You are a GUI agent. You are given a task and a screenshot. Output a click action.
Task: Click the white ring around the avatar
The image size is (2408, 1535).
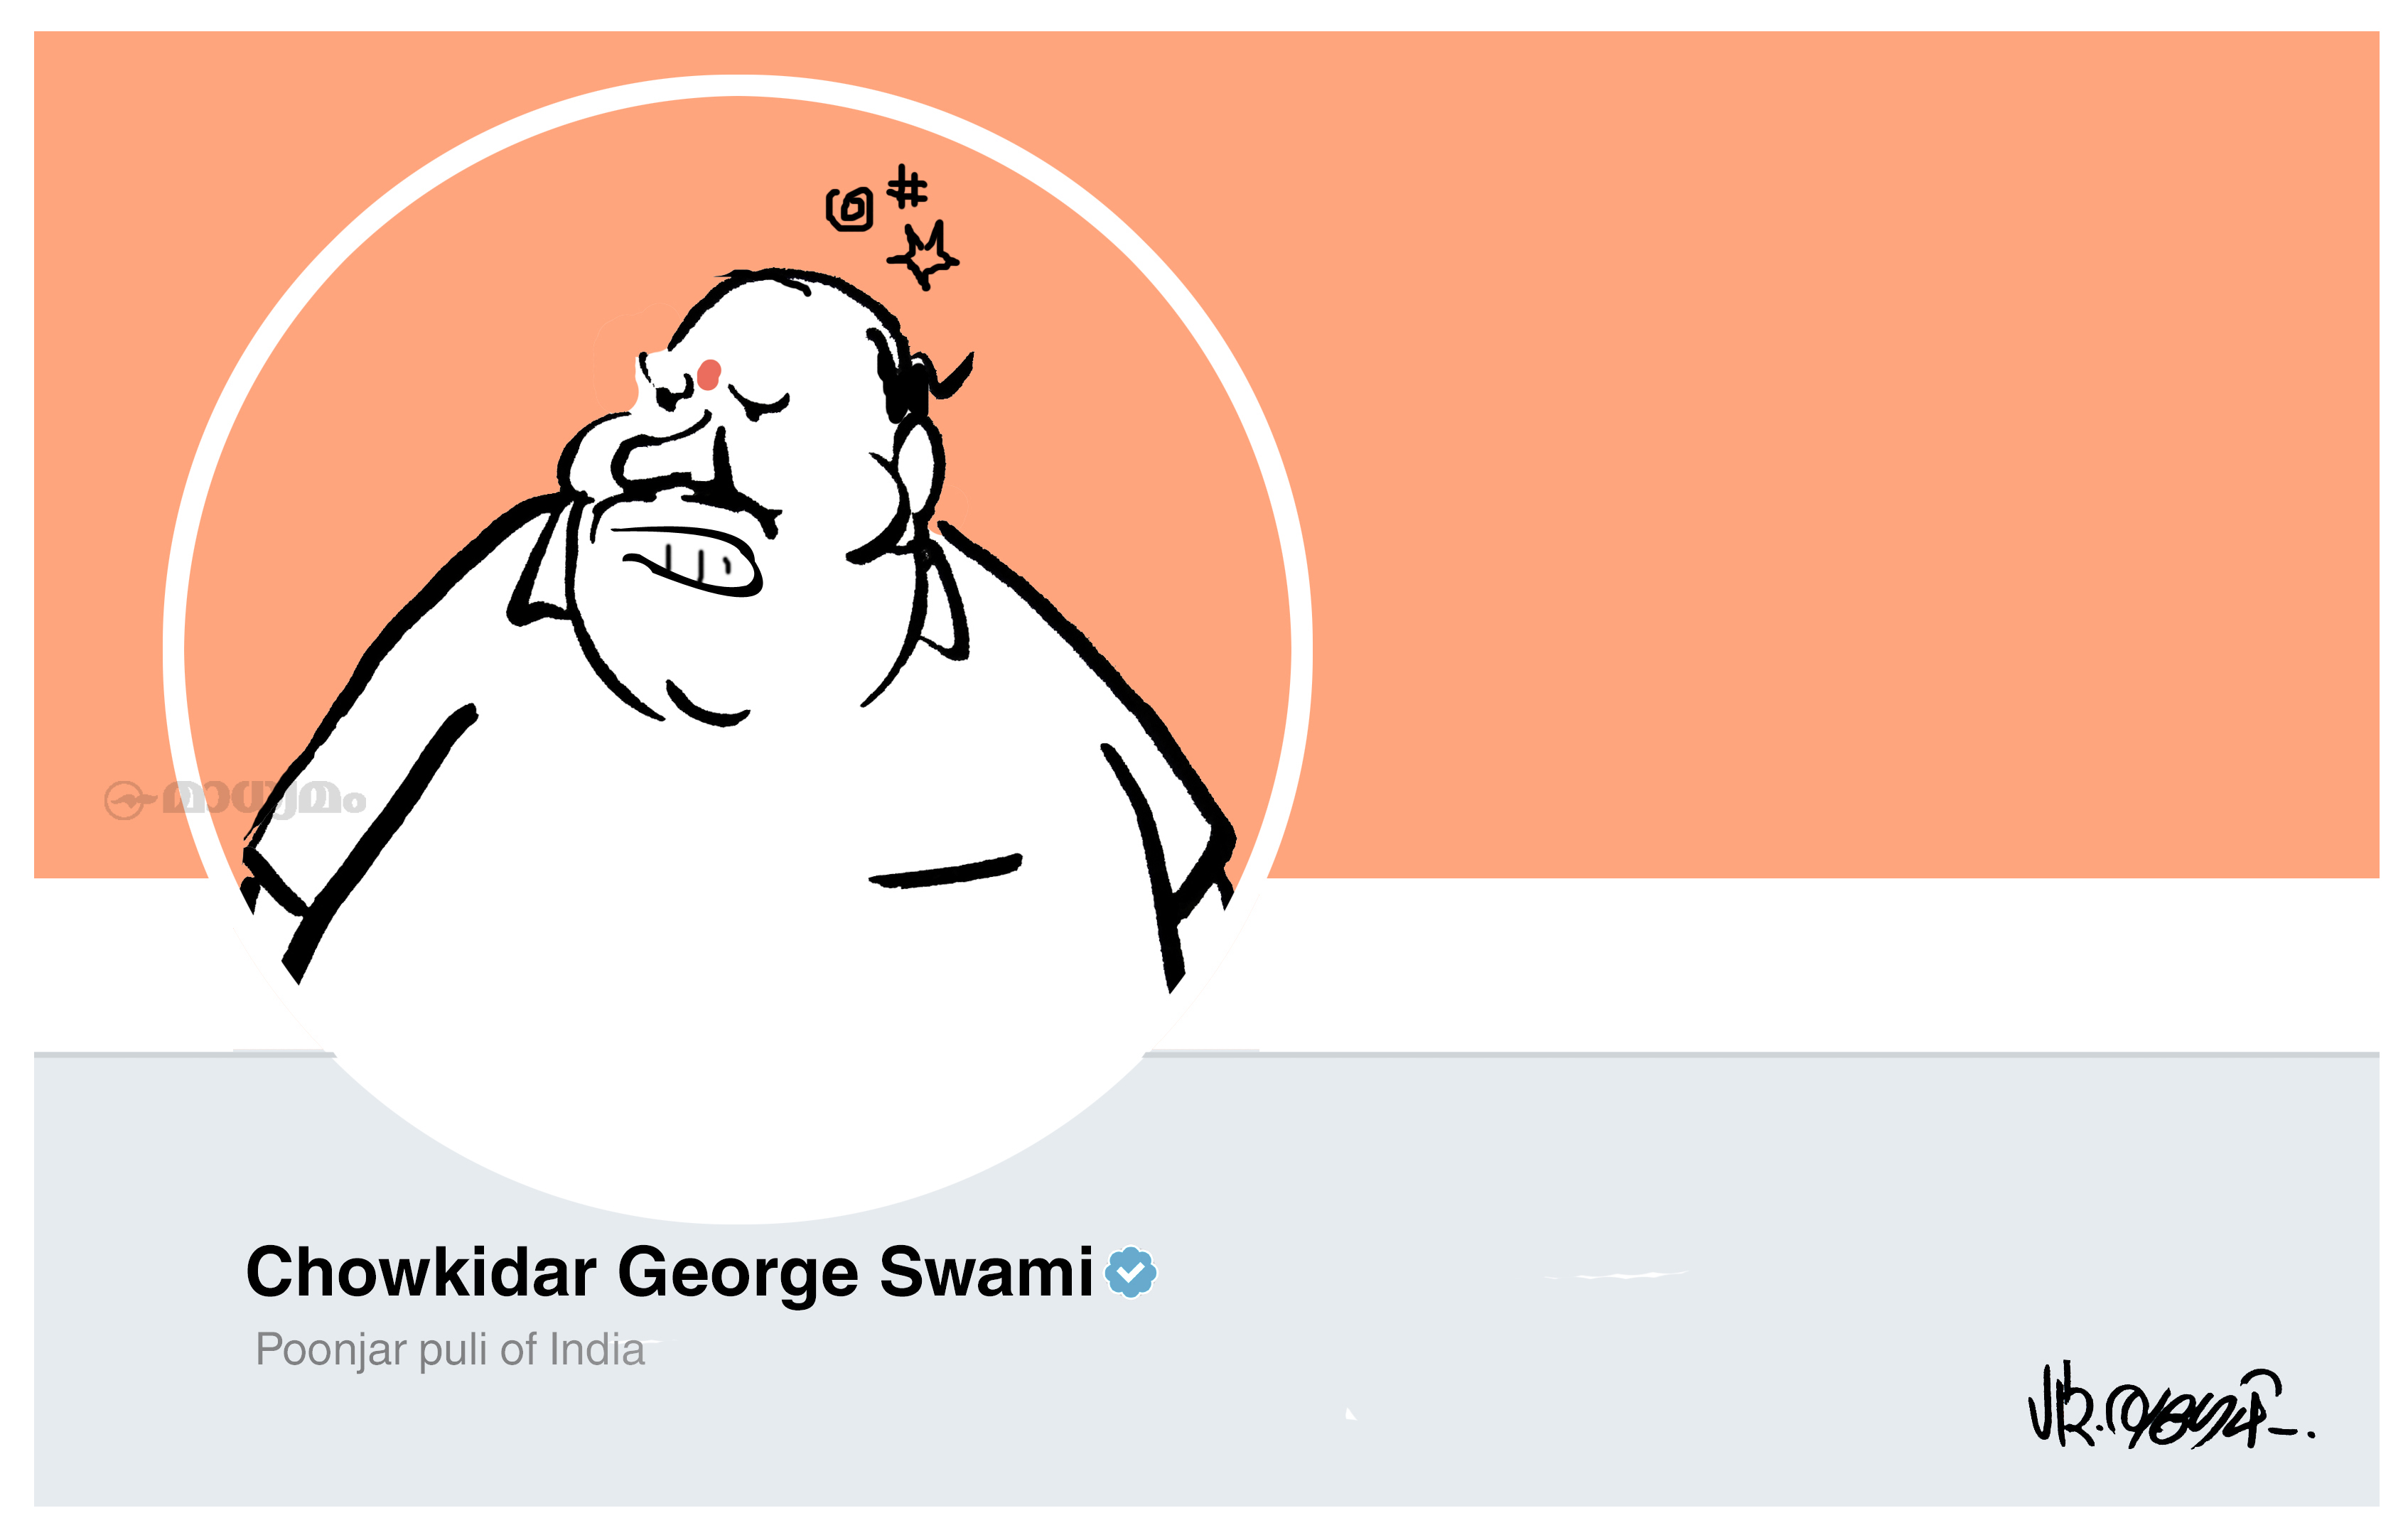click(738, 86)
